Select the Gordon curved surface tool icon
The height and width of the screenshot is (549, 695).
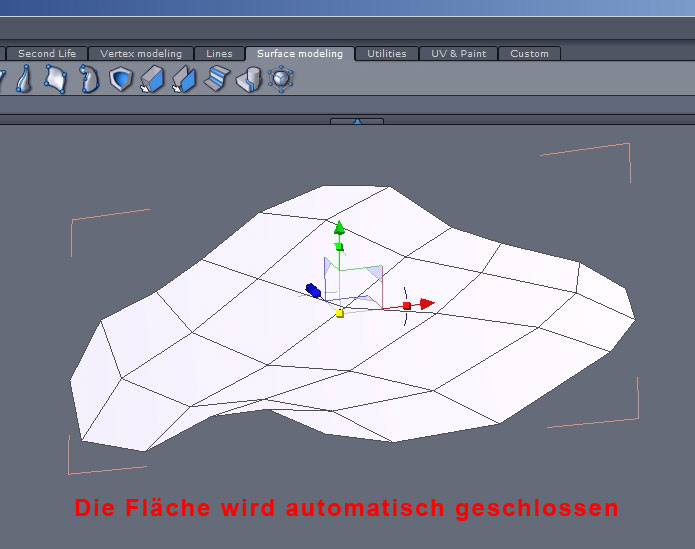click(x=89, y=79)
